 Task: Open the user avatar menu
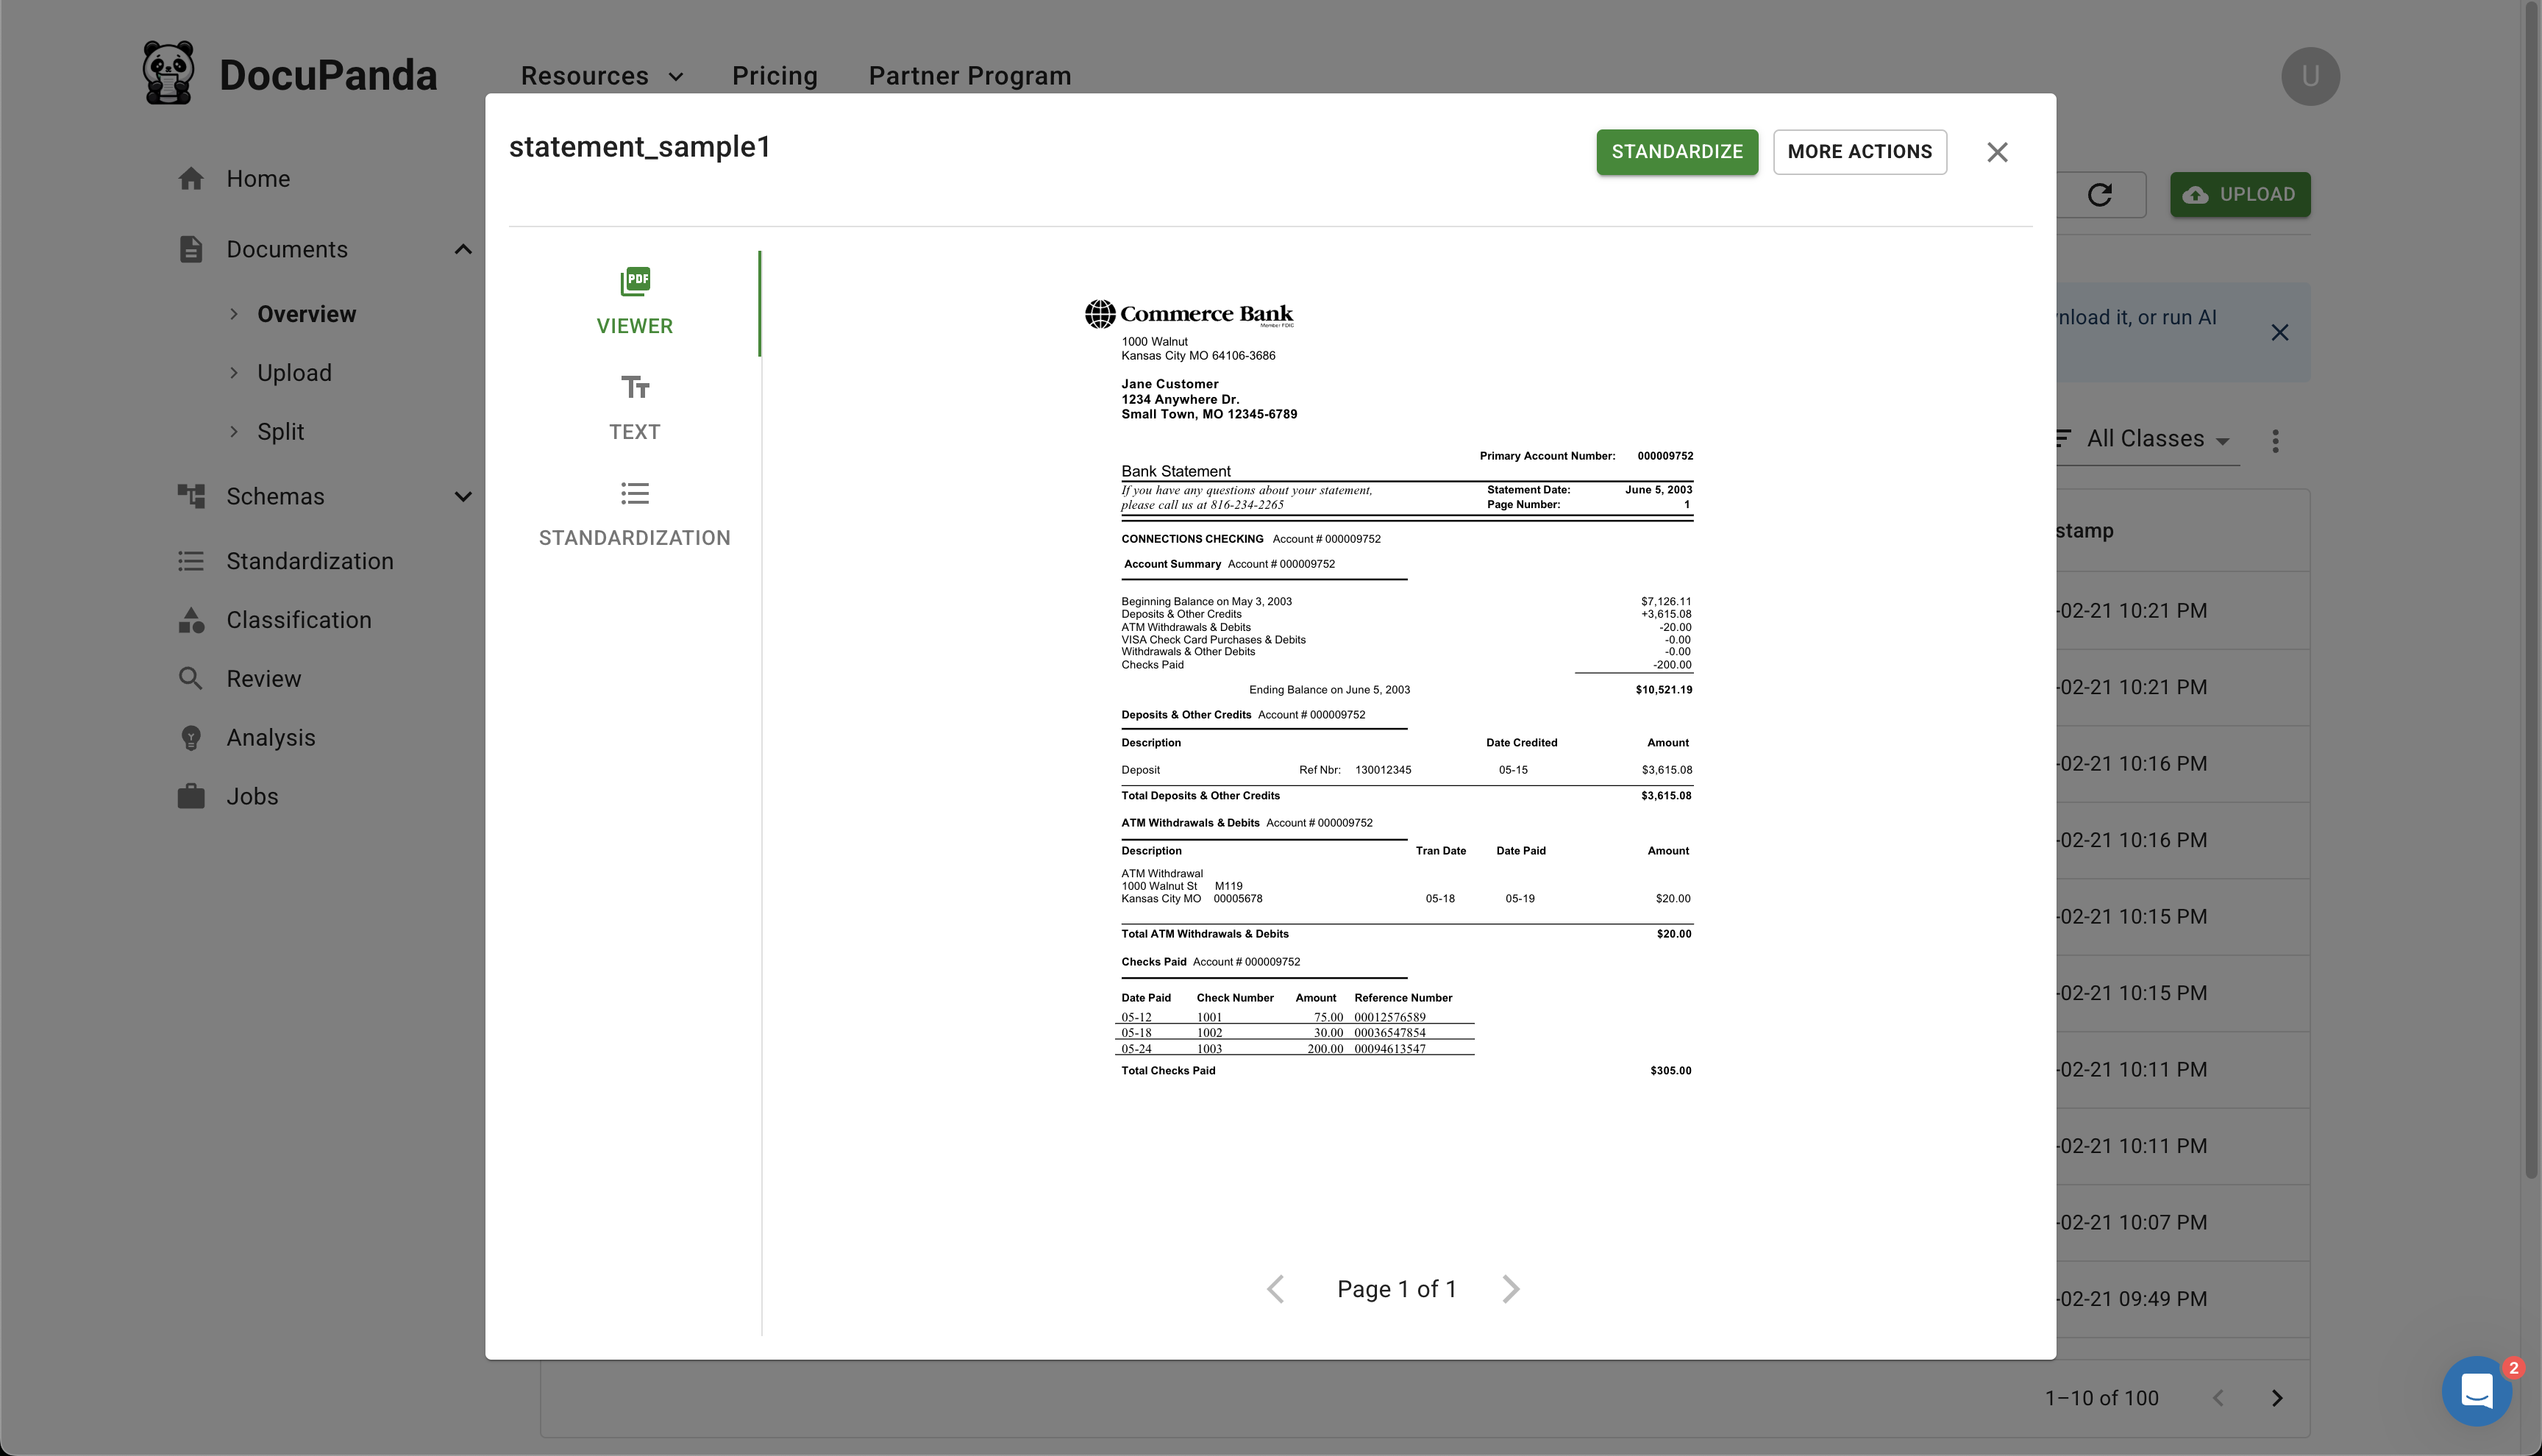click(x=2309, y=76)
